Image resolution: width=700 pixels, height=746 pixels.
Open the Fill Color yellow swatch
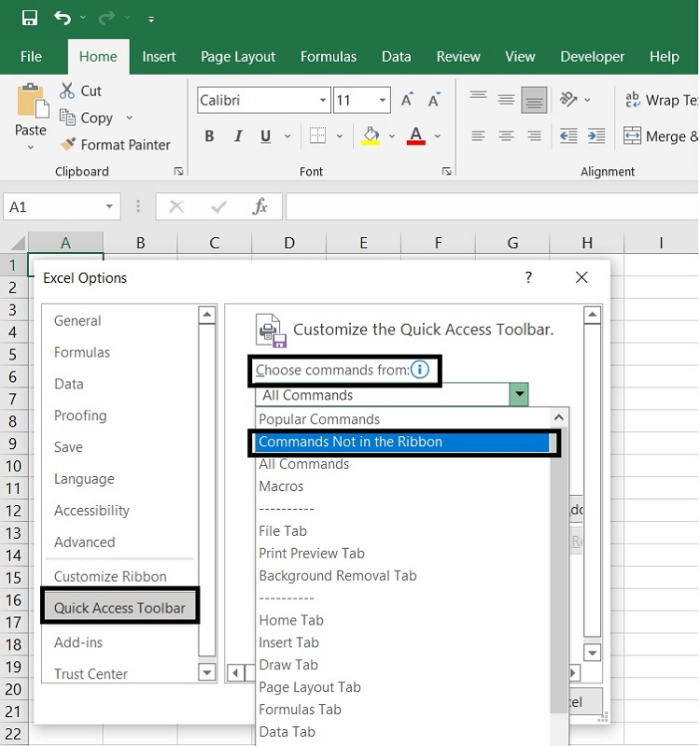click(371, 137)
